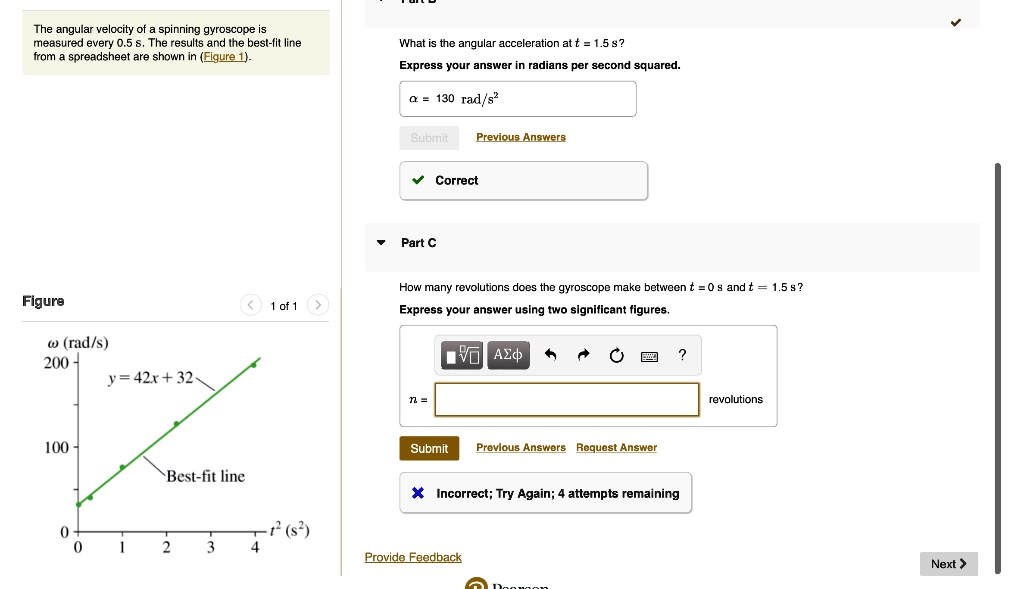1024x589 pixels.
Task: Open Previous Answers for angular acceleration part
Action: [x=521, y=137]
